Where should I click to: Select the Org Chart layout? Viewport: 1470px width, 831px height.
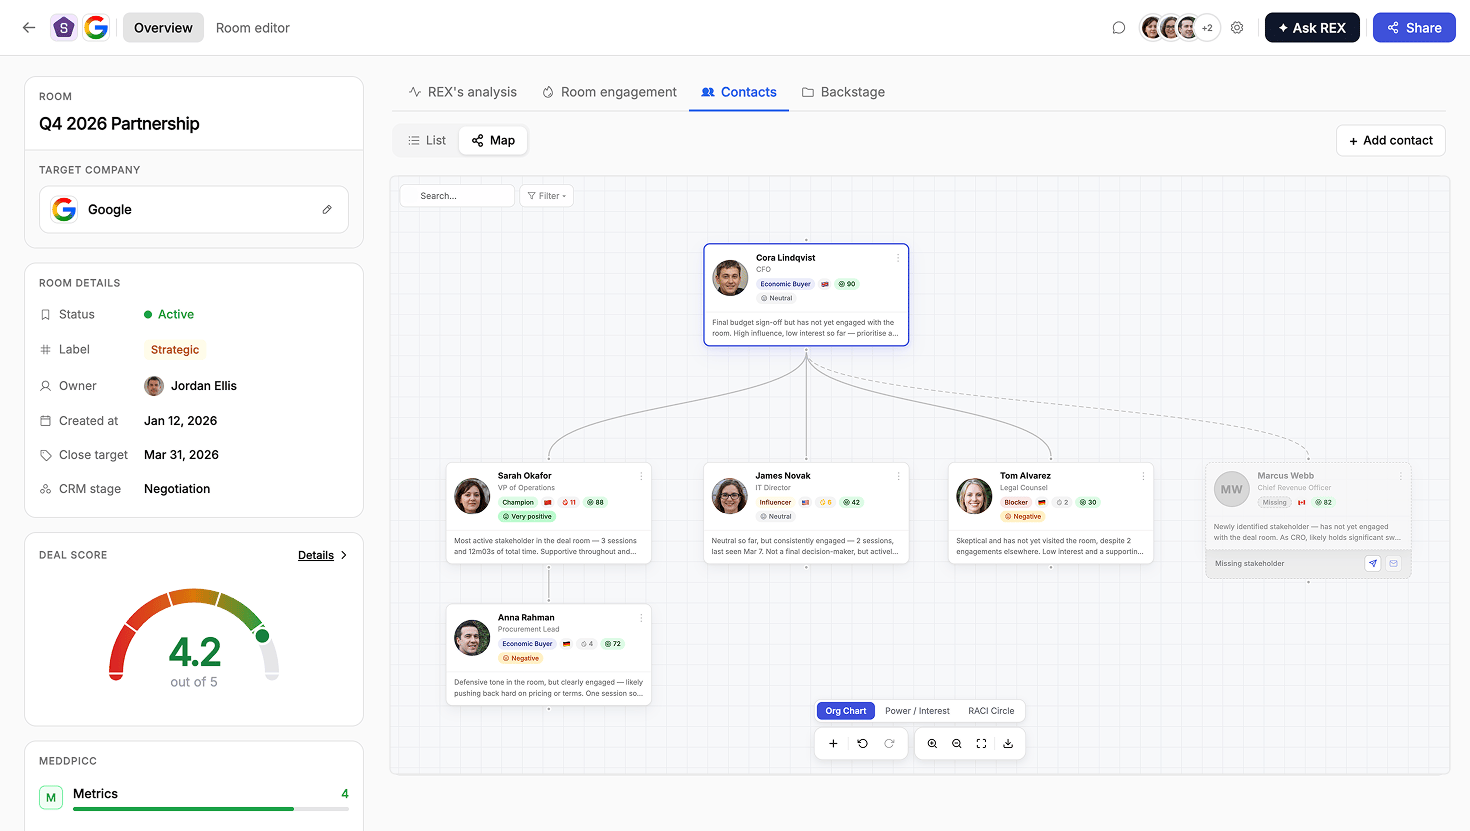[846, 711]
